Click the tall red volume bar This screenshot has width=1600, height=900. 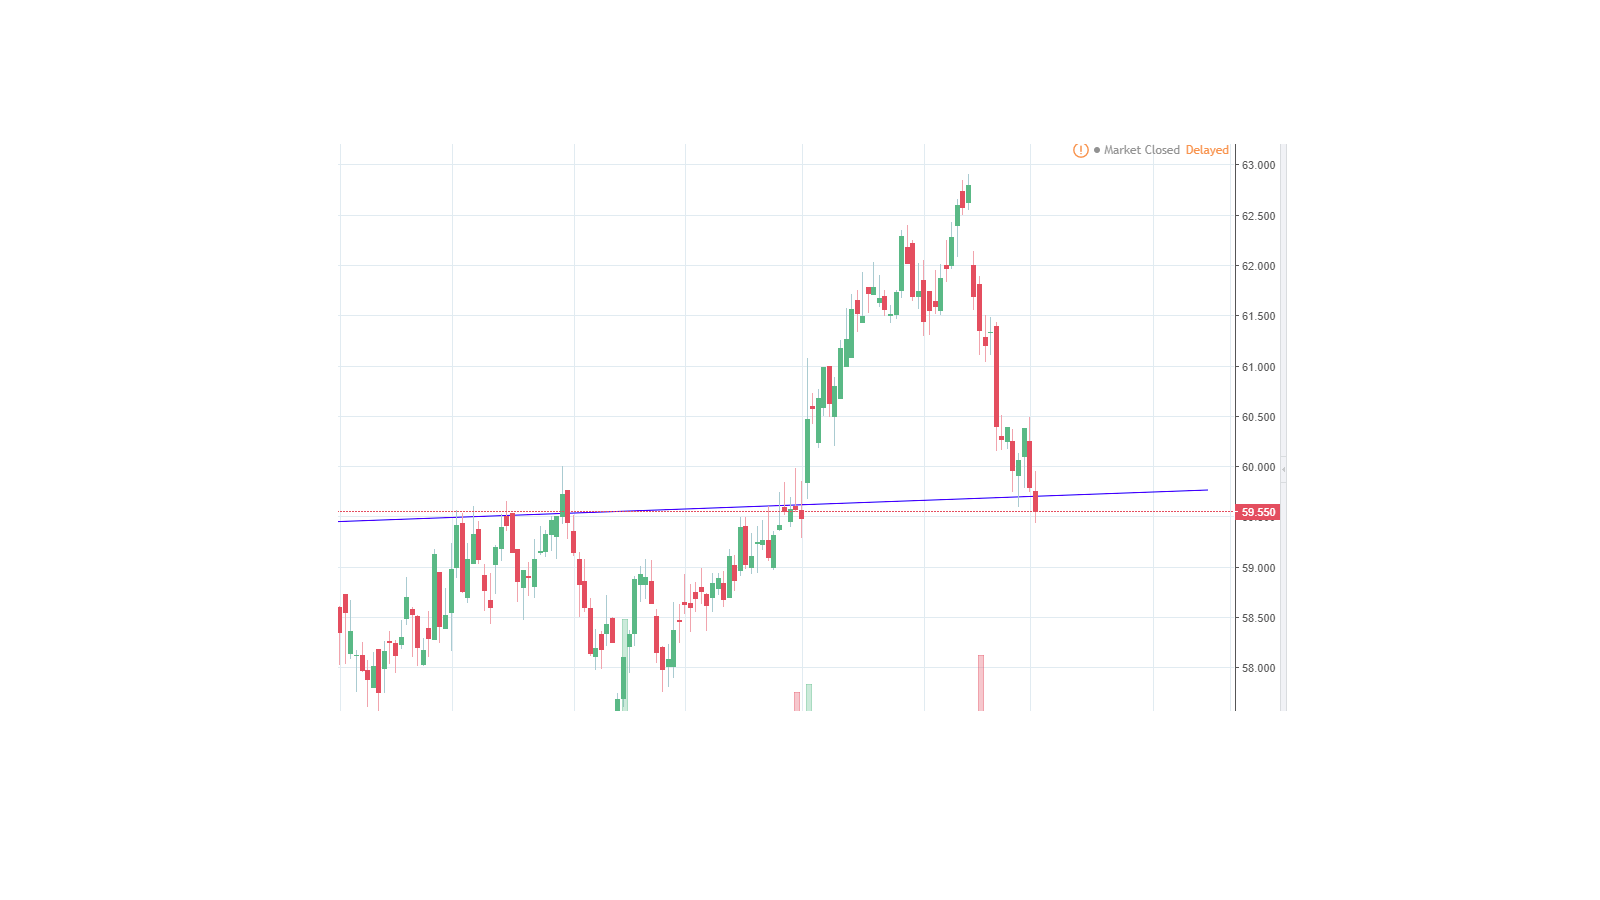pyautogui.click(x=981, y=683)
